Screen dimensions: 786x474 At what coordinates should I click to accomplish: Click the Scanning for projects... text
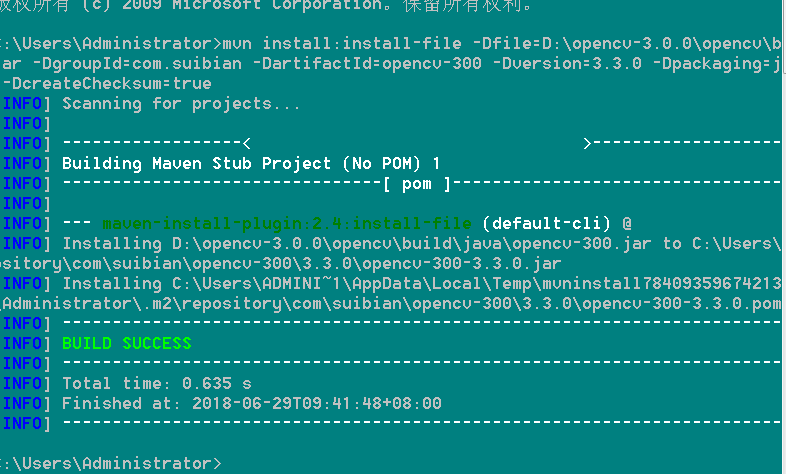click(x=181, y=103)
